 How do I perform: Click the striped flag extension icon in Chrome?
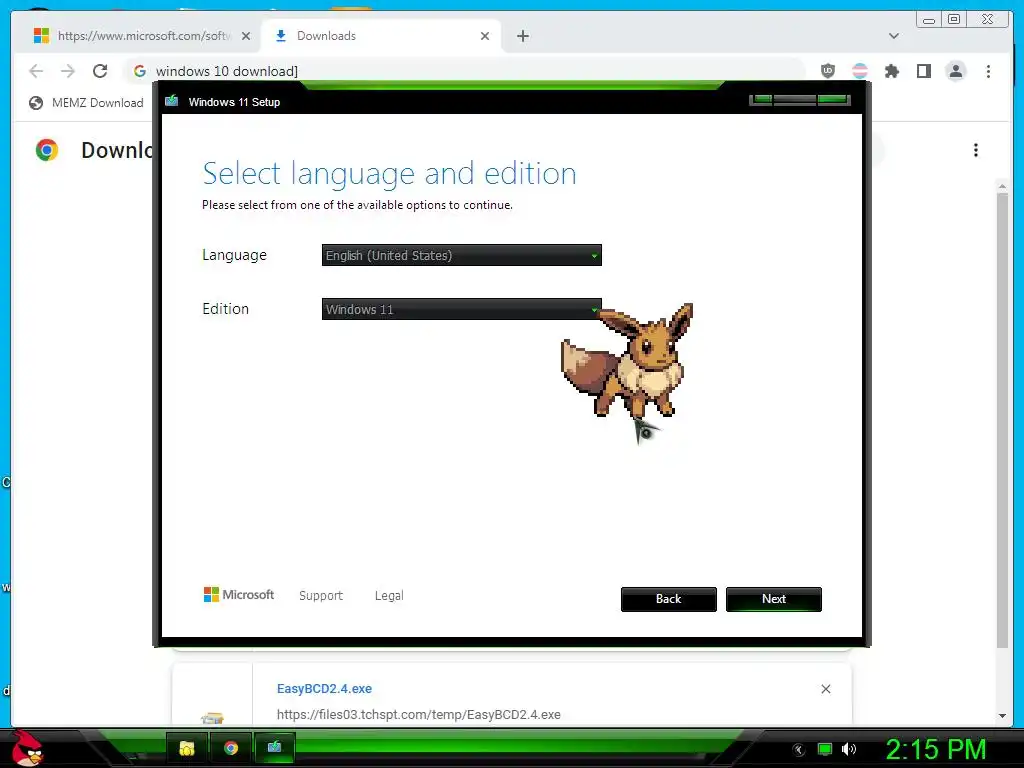[x=860, y=71]
